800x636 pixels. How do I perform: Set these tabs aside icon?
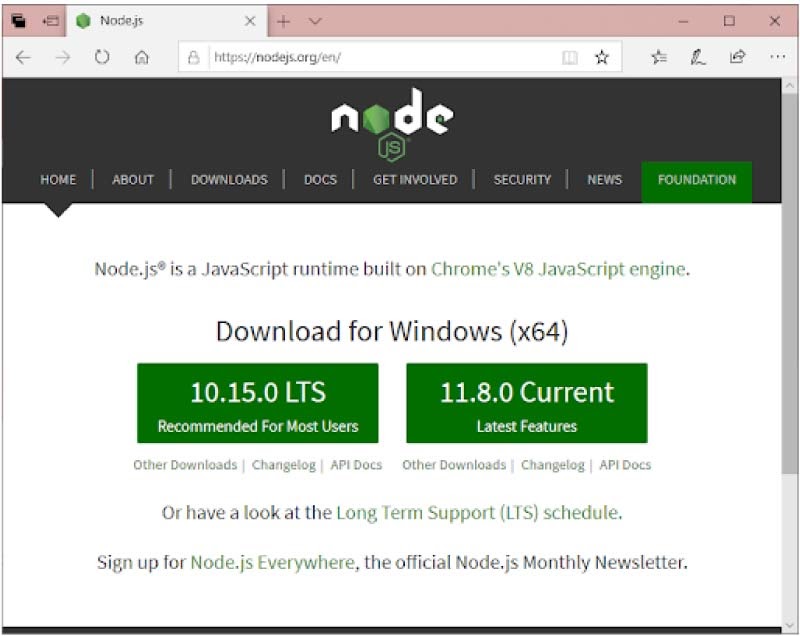(x=51, y=21)
